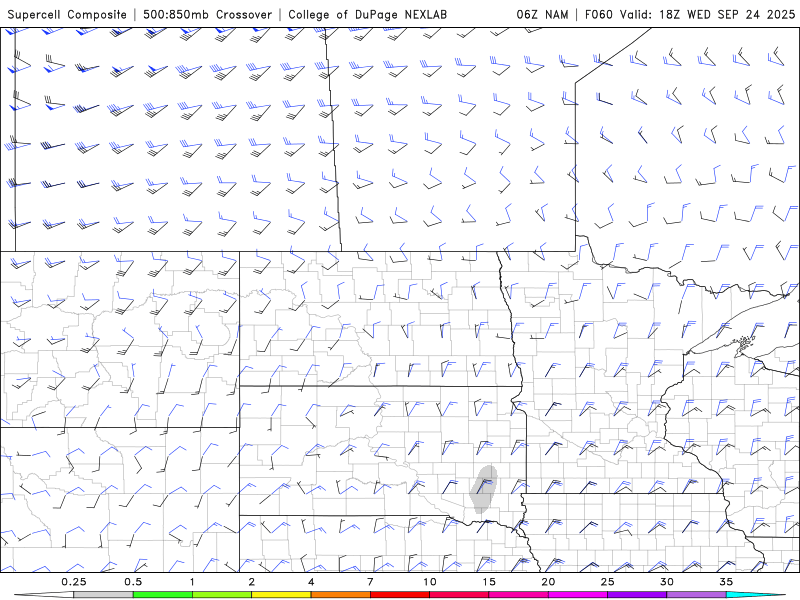Select the gray 0.25–0.5 colorbar segment
The image size is (800, 600).
point(103,595)
